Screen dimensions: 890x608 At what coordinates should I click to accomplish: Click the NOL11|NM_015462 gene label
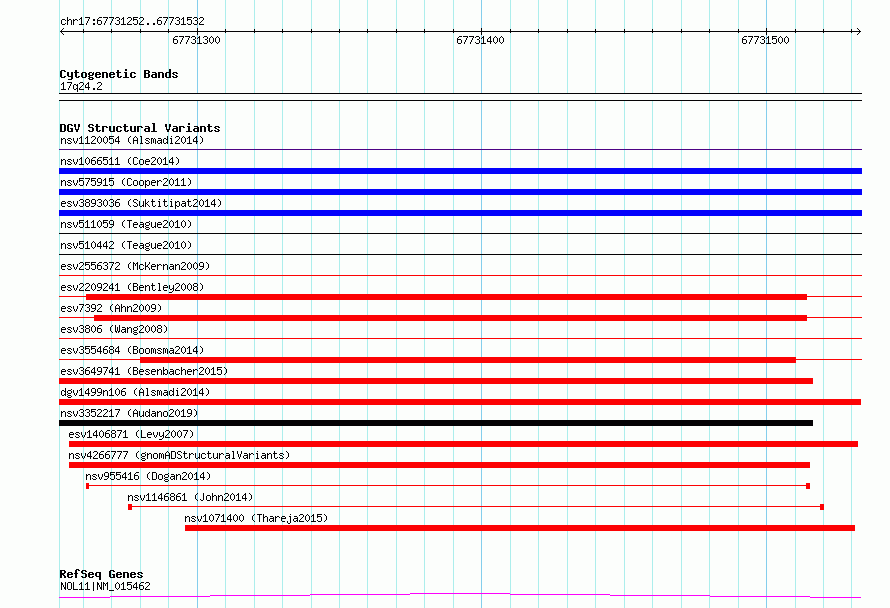pos(105,586)
